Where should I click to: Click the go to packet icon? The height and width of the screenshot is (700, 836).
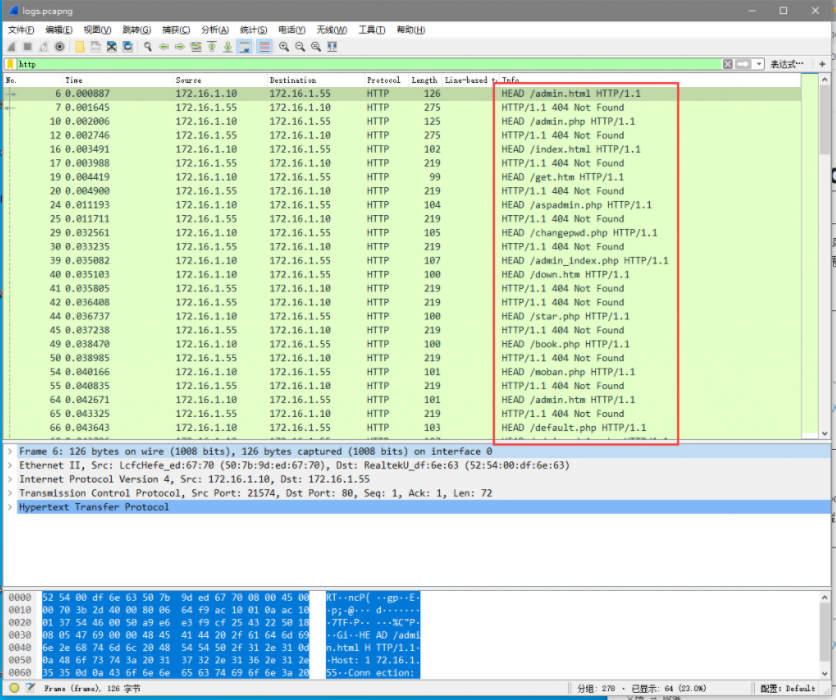click(196, 47)
